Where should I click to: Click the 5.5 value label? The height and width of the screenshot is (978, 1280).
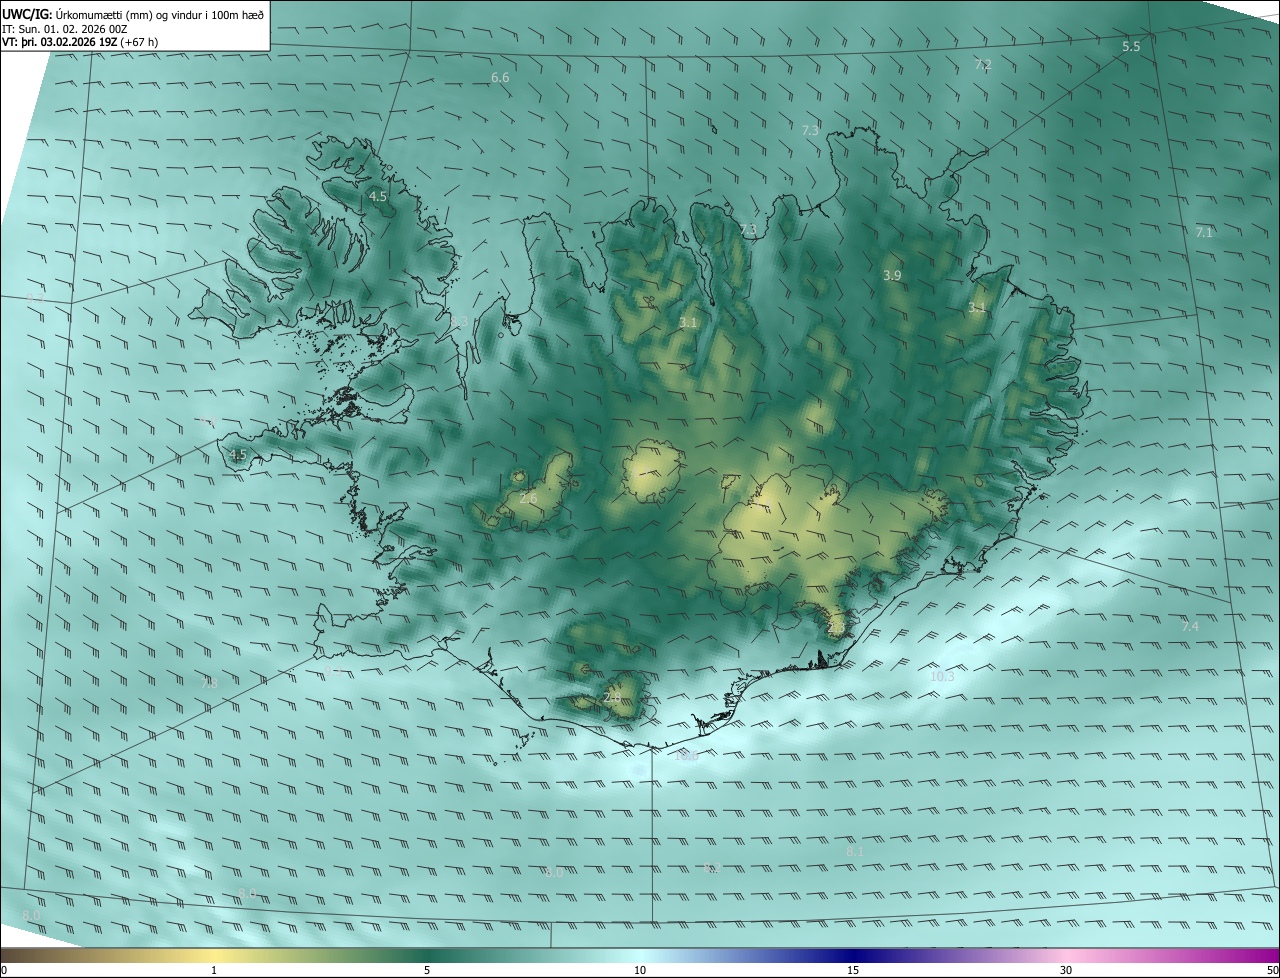(1131, 46)
